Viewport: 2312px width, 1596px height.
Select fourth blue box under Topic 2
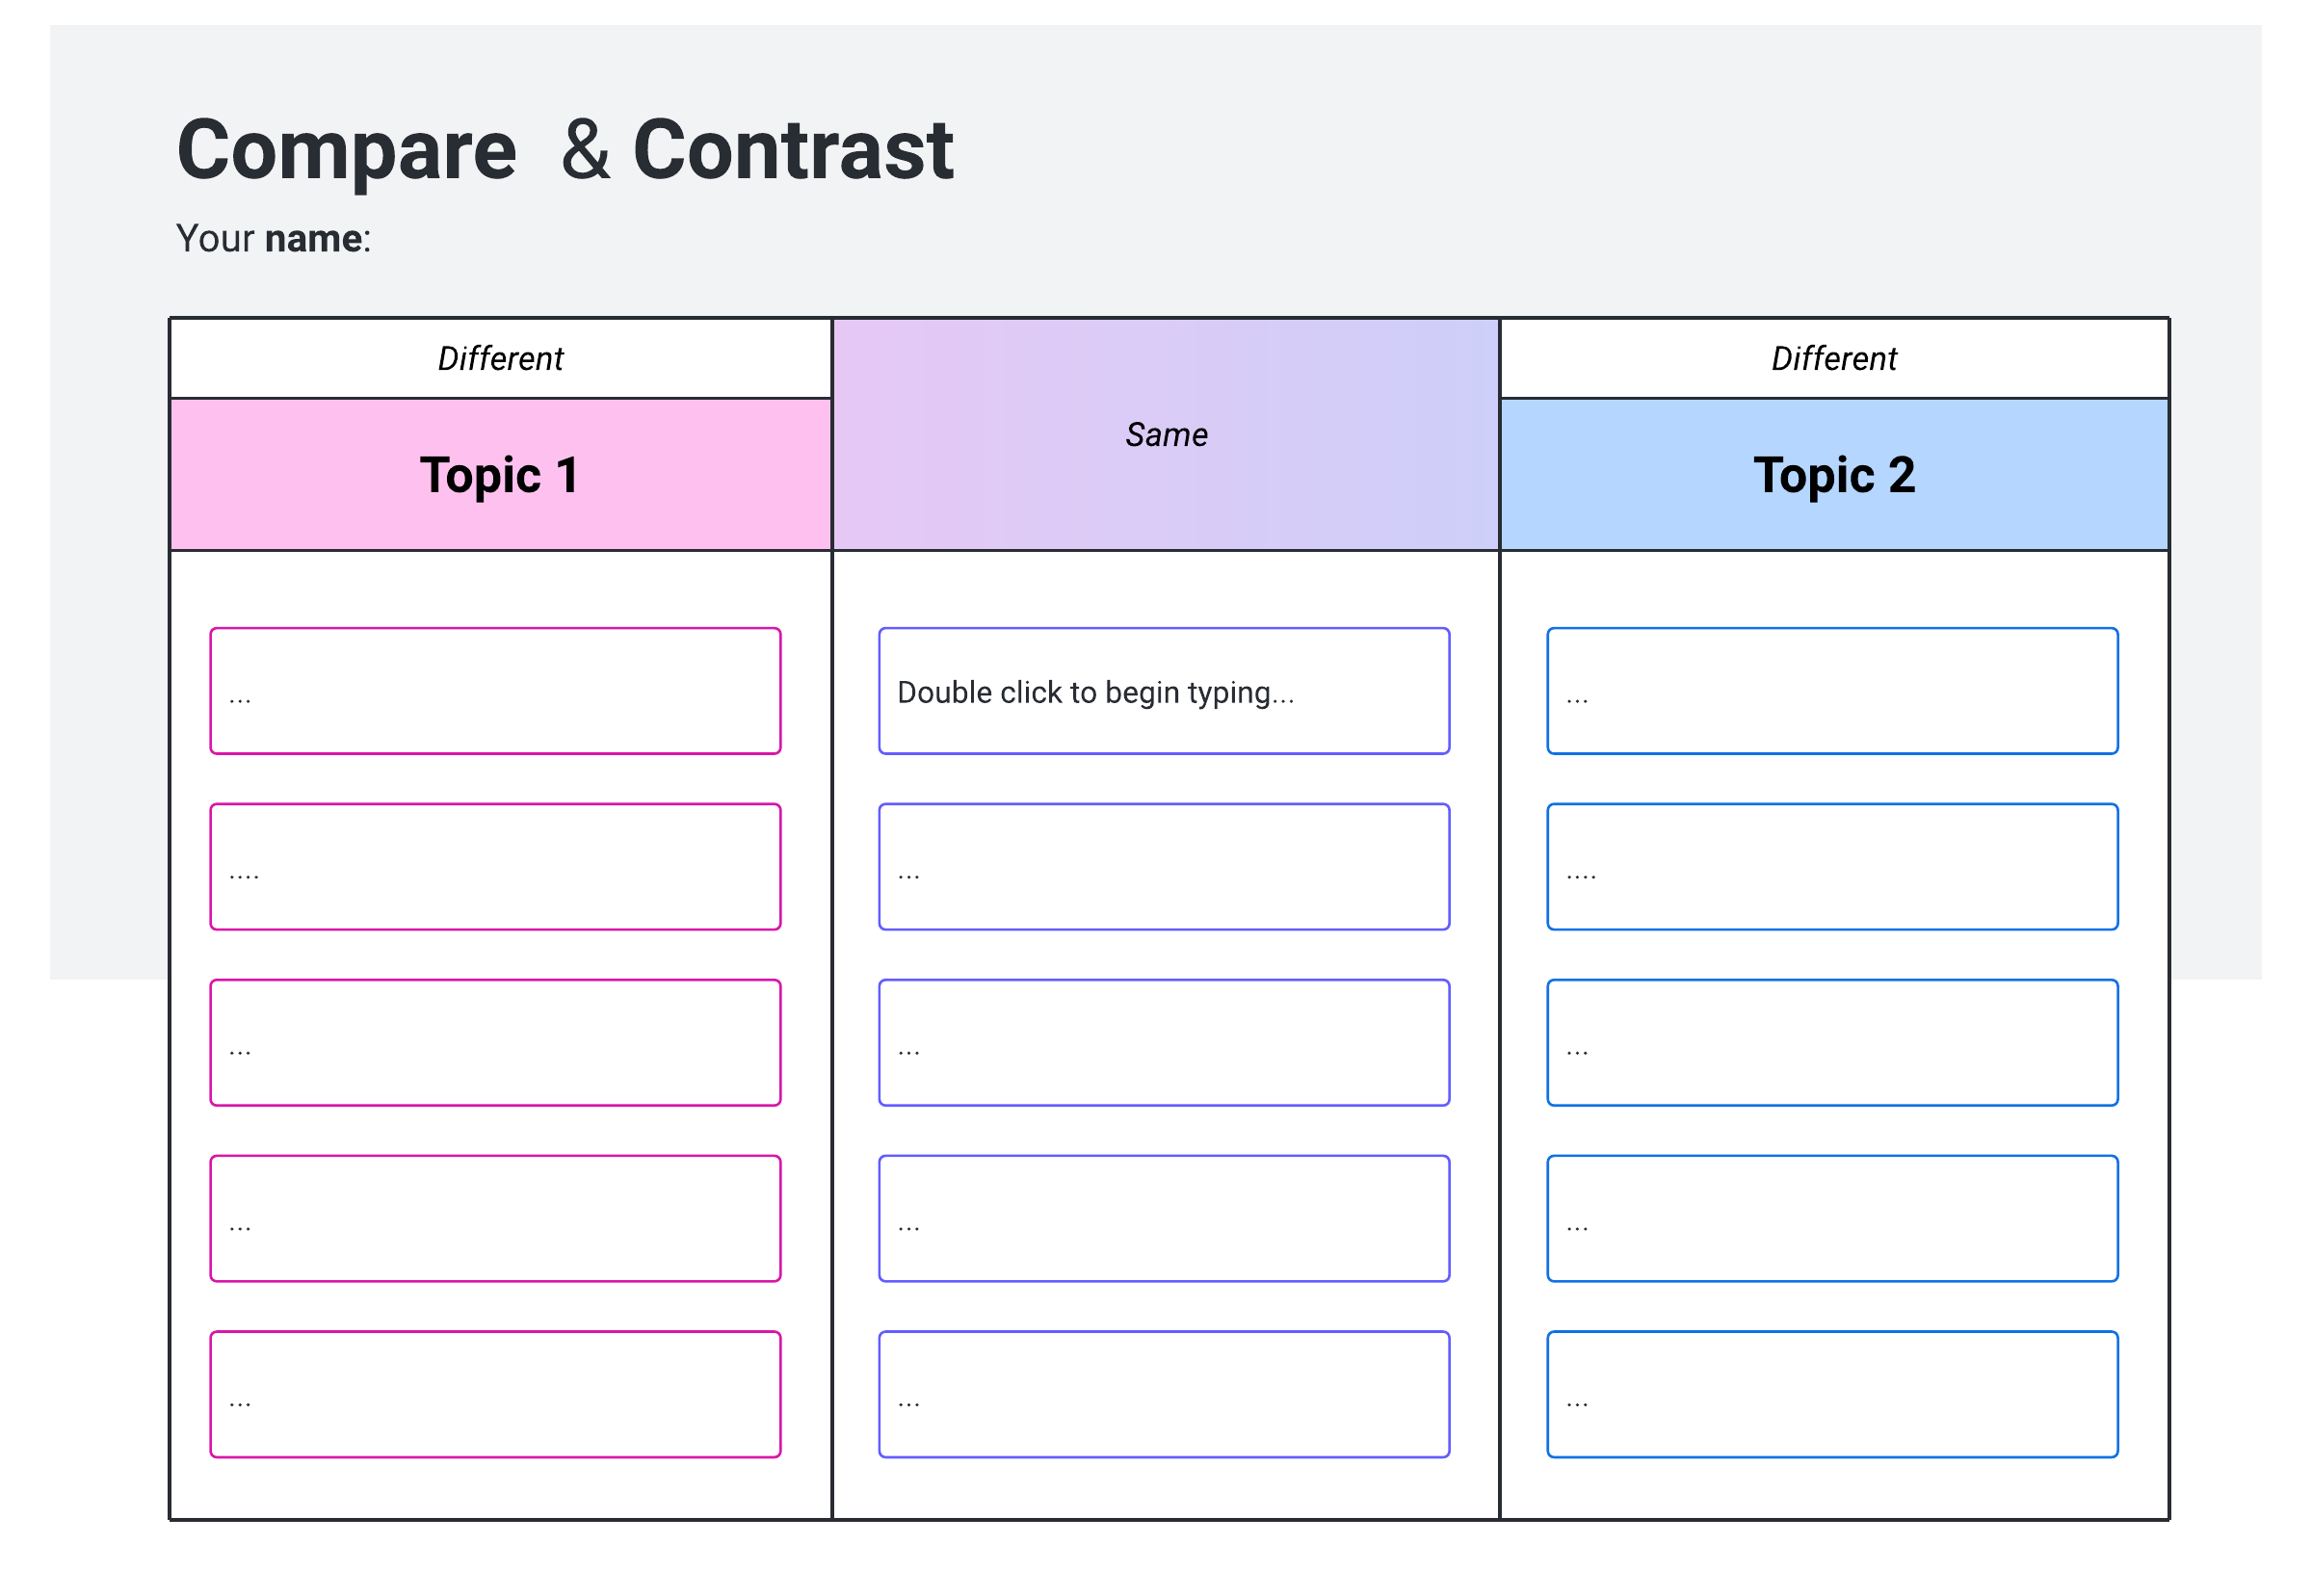(x=1832, y=1219)
